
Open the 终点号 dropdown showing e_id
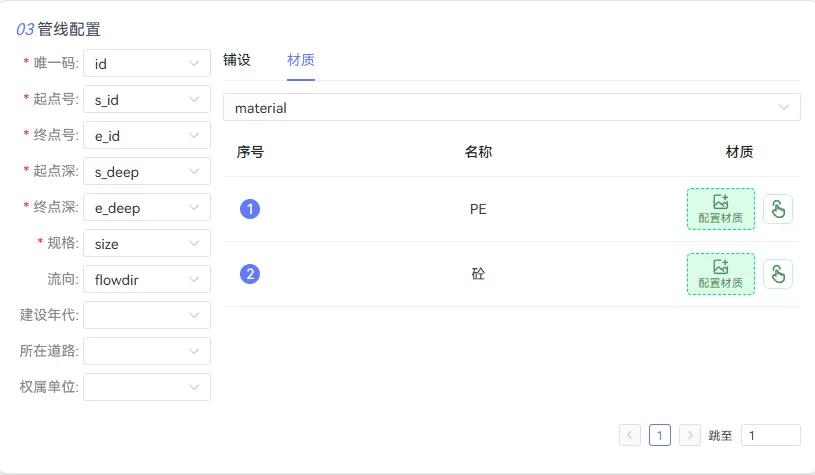tap(147, 135)
